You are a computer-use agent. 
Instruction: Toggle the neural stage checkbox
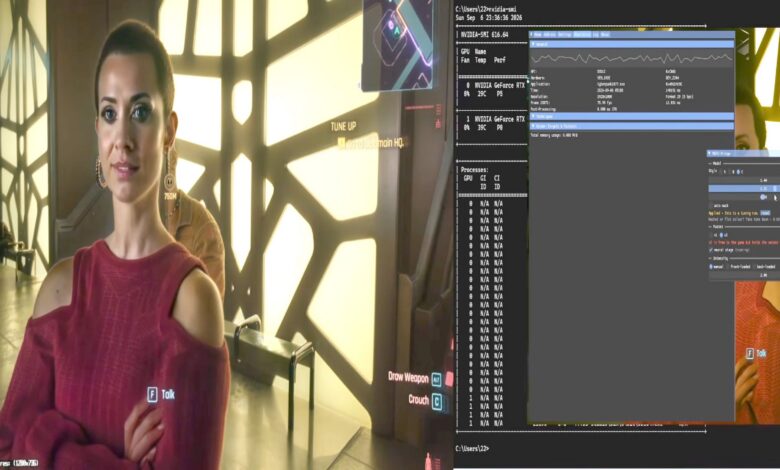pyautogui.click(x=711, y=250)
